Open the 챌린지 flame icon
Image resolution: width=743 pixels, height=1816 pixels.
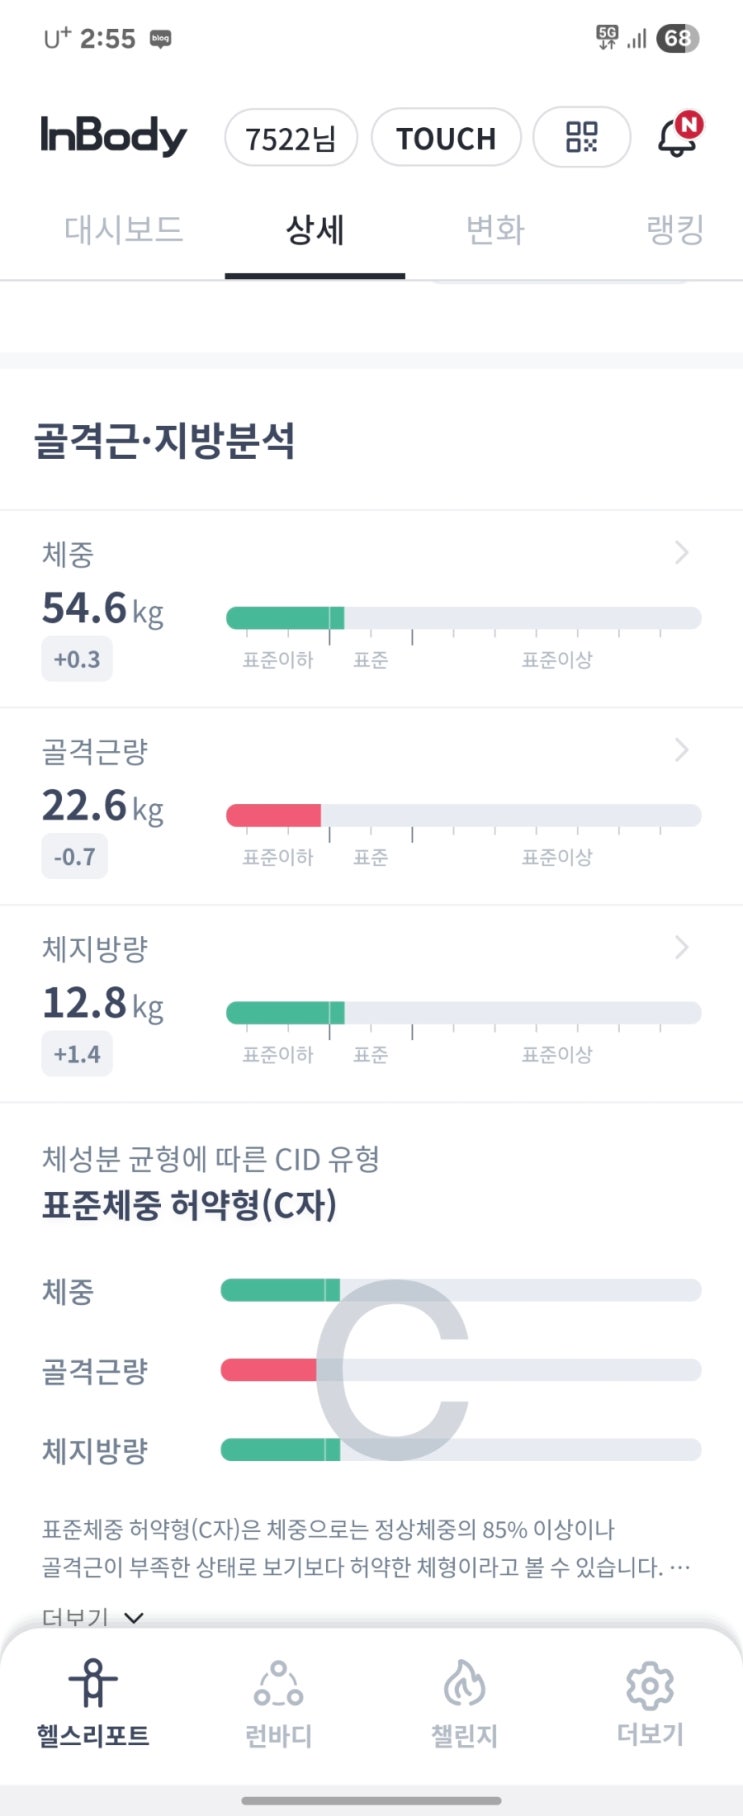(464, 1684)
